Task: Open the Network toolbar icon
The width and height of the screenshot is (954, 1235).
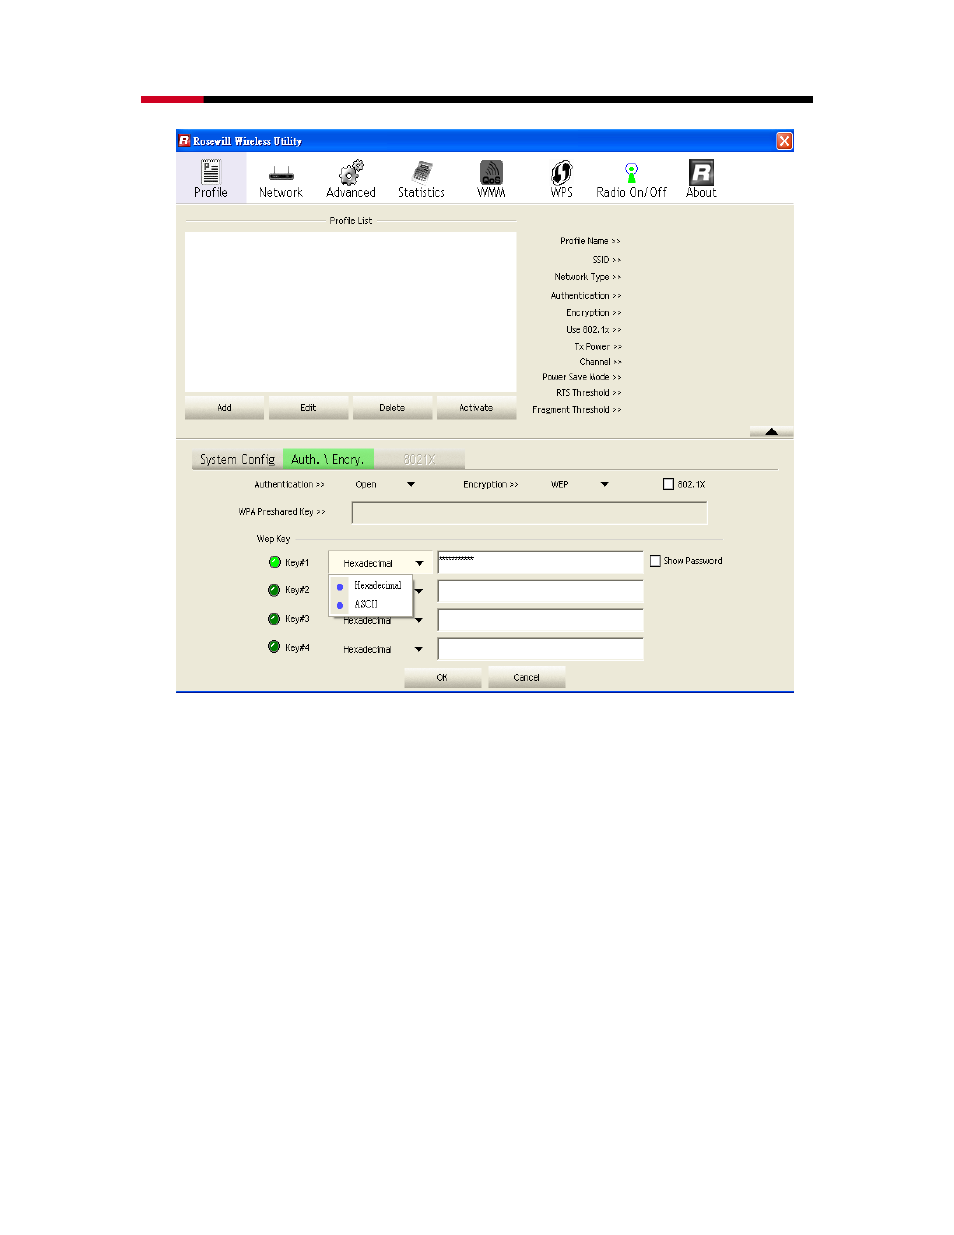Action: pyautogui.click(x=281, y=179)
